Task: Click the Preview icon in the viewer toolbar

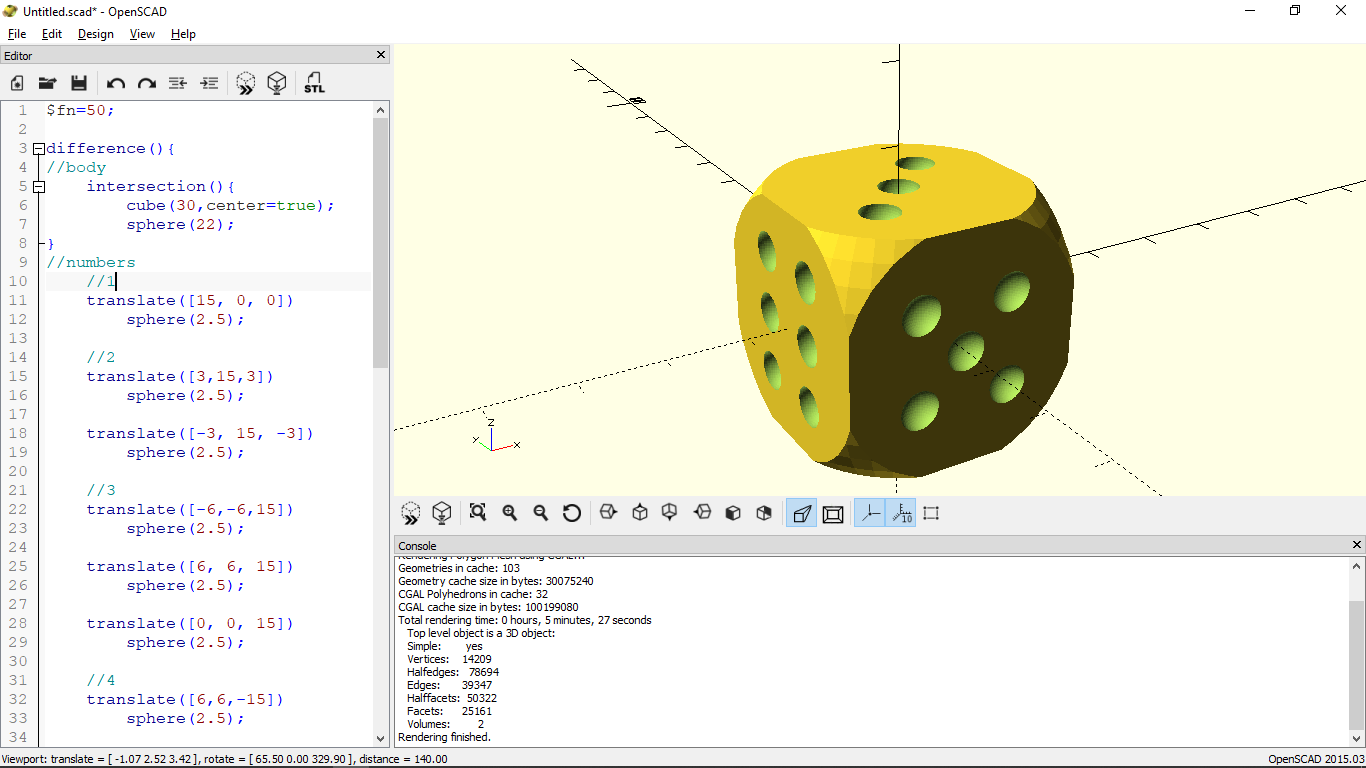Action: [411, 513]
